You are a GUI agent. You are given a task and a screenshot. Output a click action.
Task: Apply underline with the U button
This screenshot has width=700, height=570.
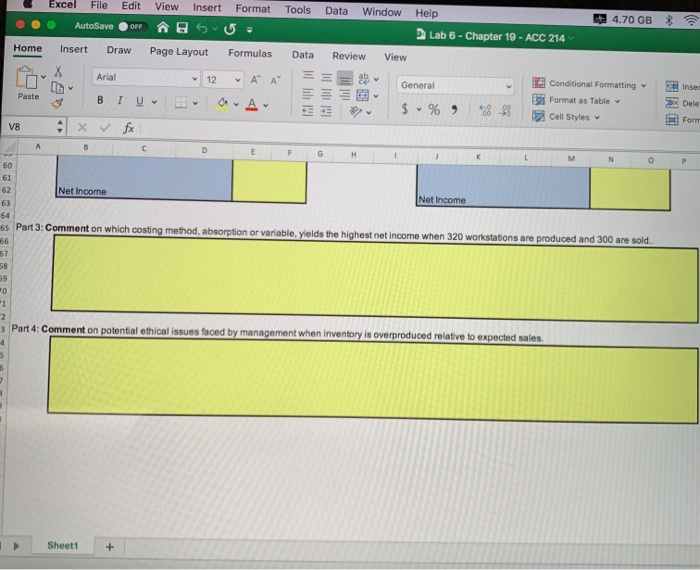[140, 101]
